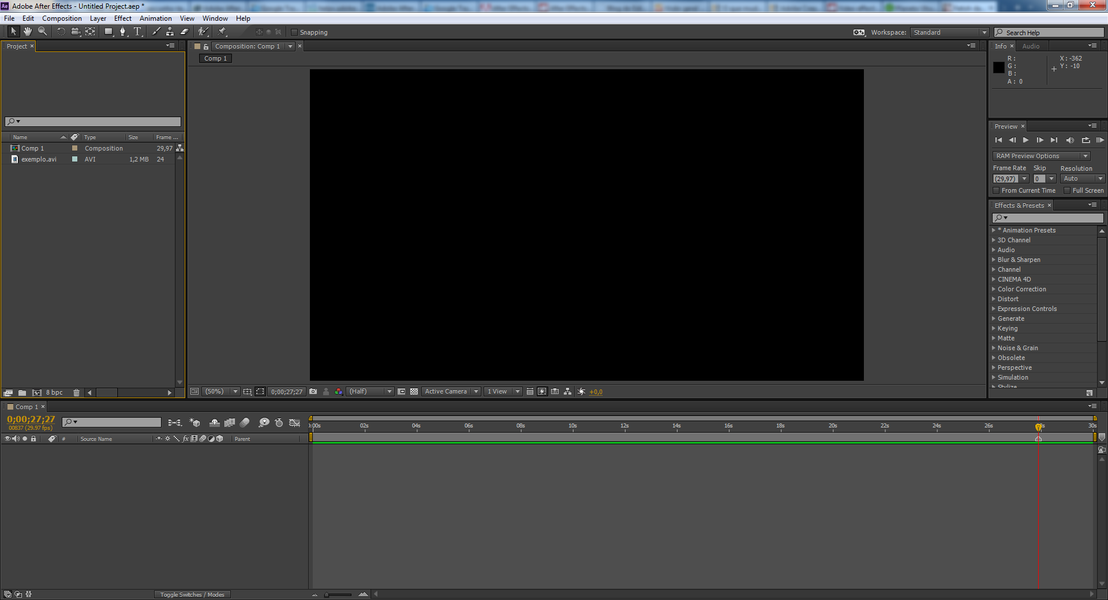Viewport: 1108px width, 600px height.
Task: Enable the Snapping checkbox
Action: [295, 33]
